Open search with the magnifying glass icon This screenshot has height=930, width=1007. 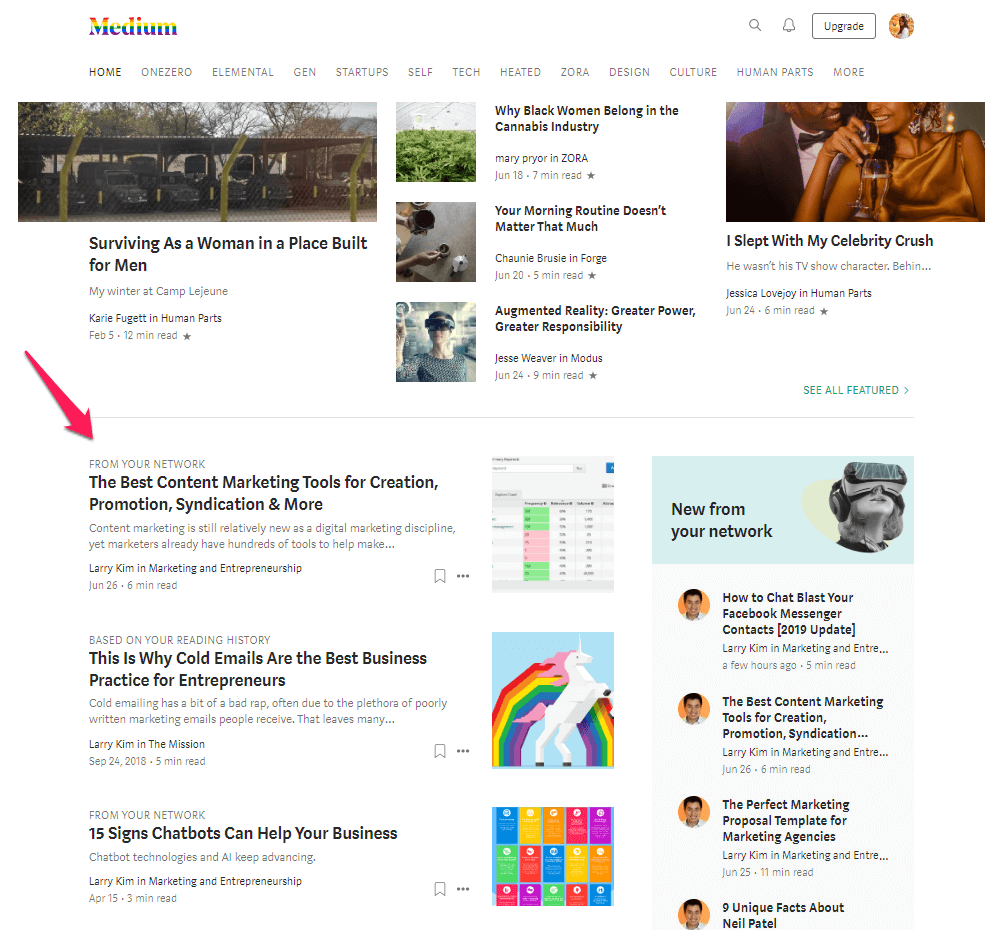[x=755, y=26]
